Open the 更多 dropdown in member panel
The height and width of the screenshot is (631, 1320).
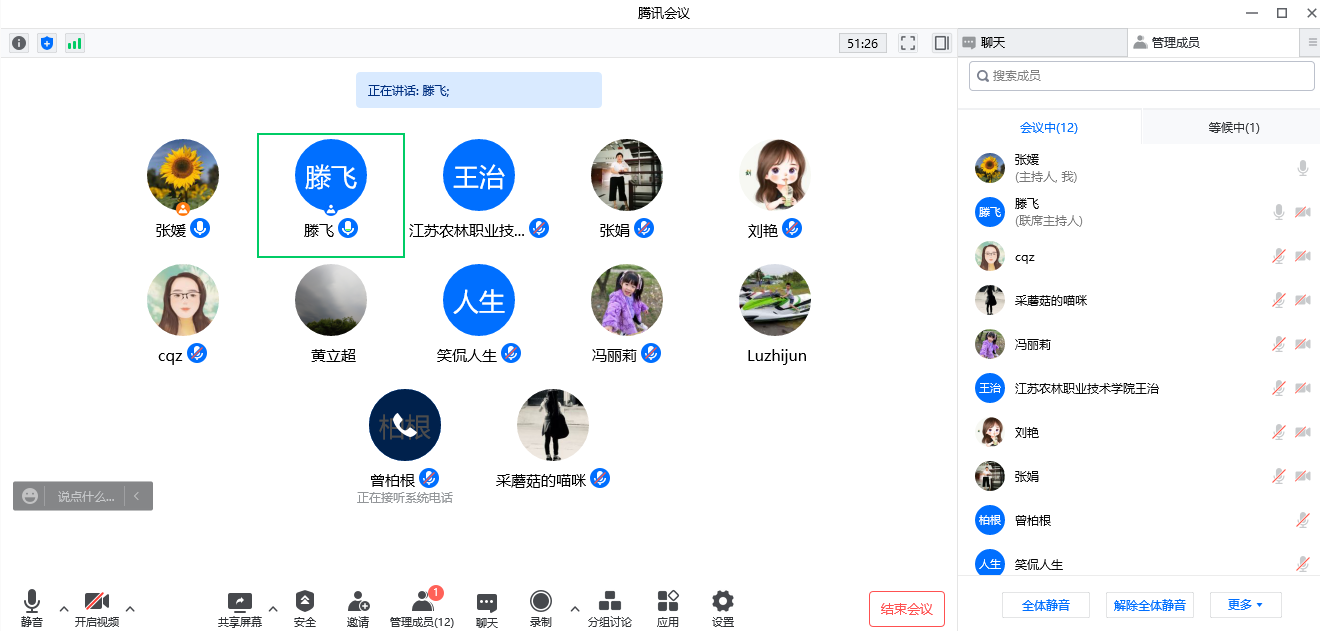click(x=1245, y=605)
